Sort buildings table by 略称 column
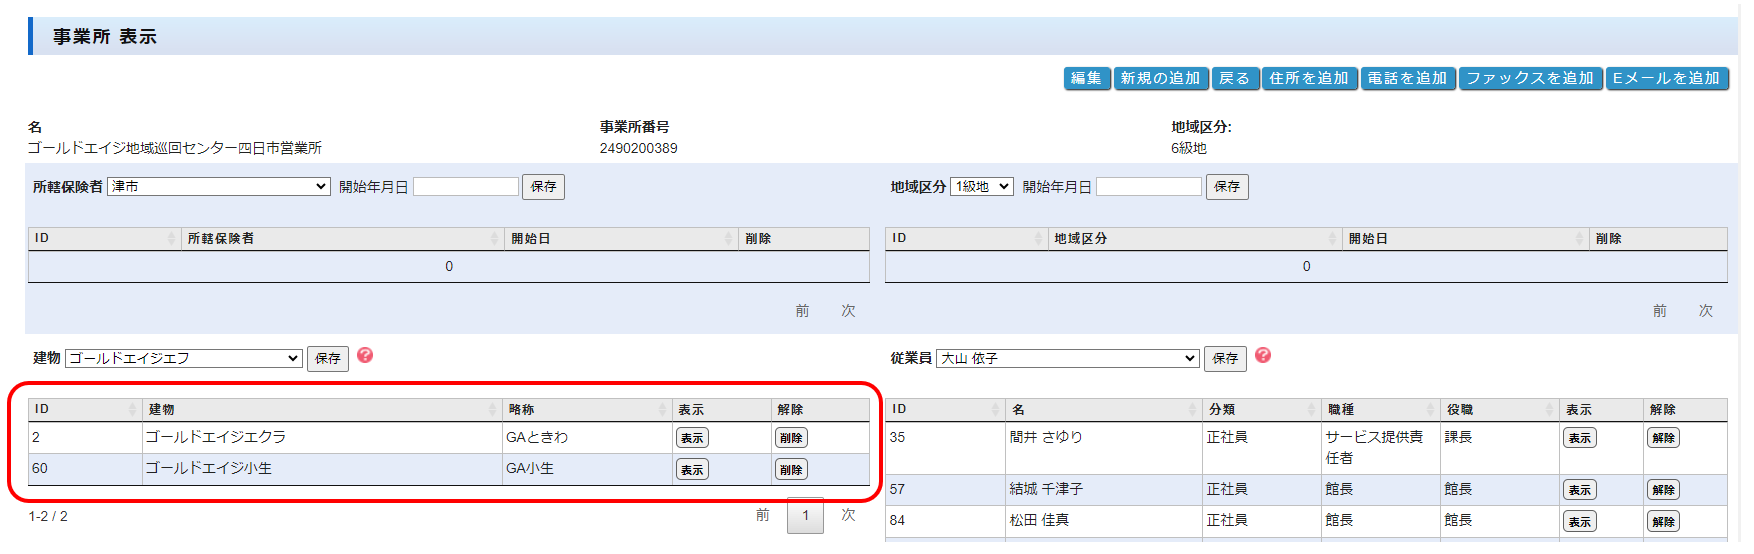The image size is (1754, 554). coord(585,410)
